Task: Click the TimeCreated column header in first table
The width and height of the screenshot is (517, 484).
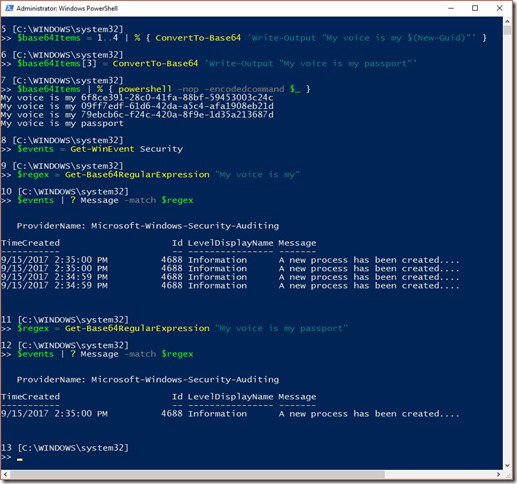Action: pos(31,243)
